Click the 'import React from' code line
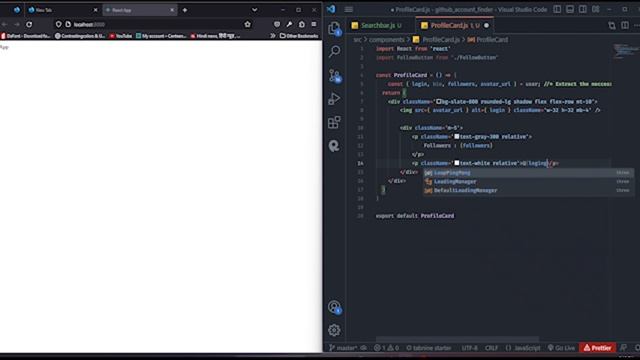Screen dimensions: 640x360 click(x=413, y=49)
